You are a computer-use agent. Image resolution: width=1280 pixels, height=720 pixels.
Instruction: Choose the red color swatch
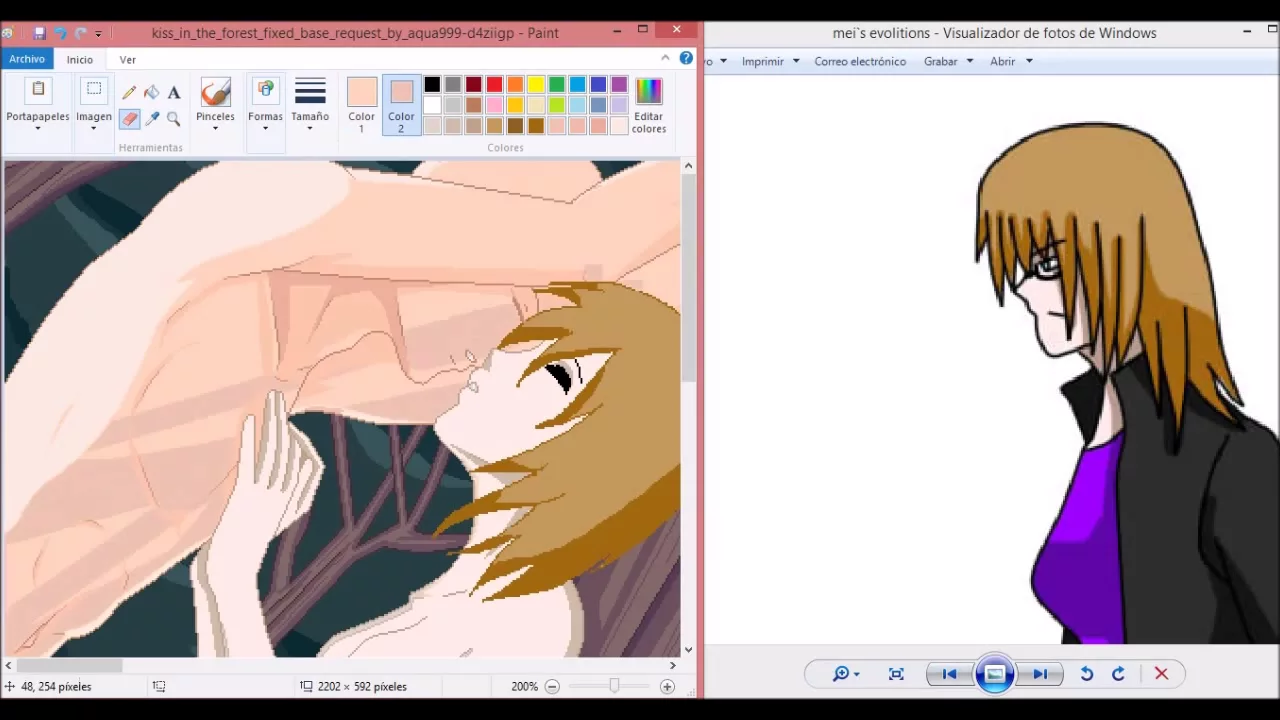494,85
